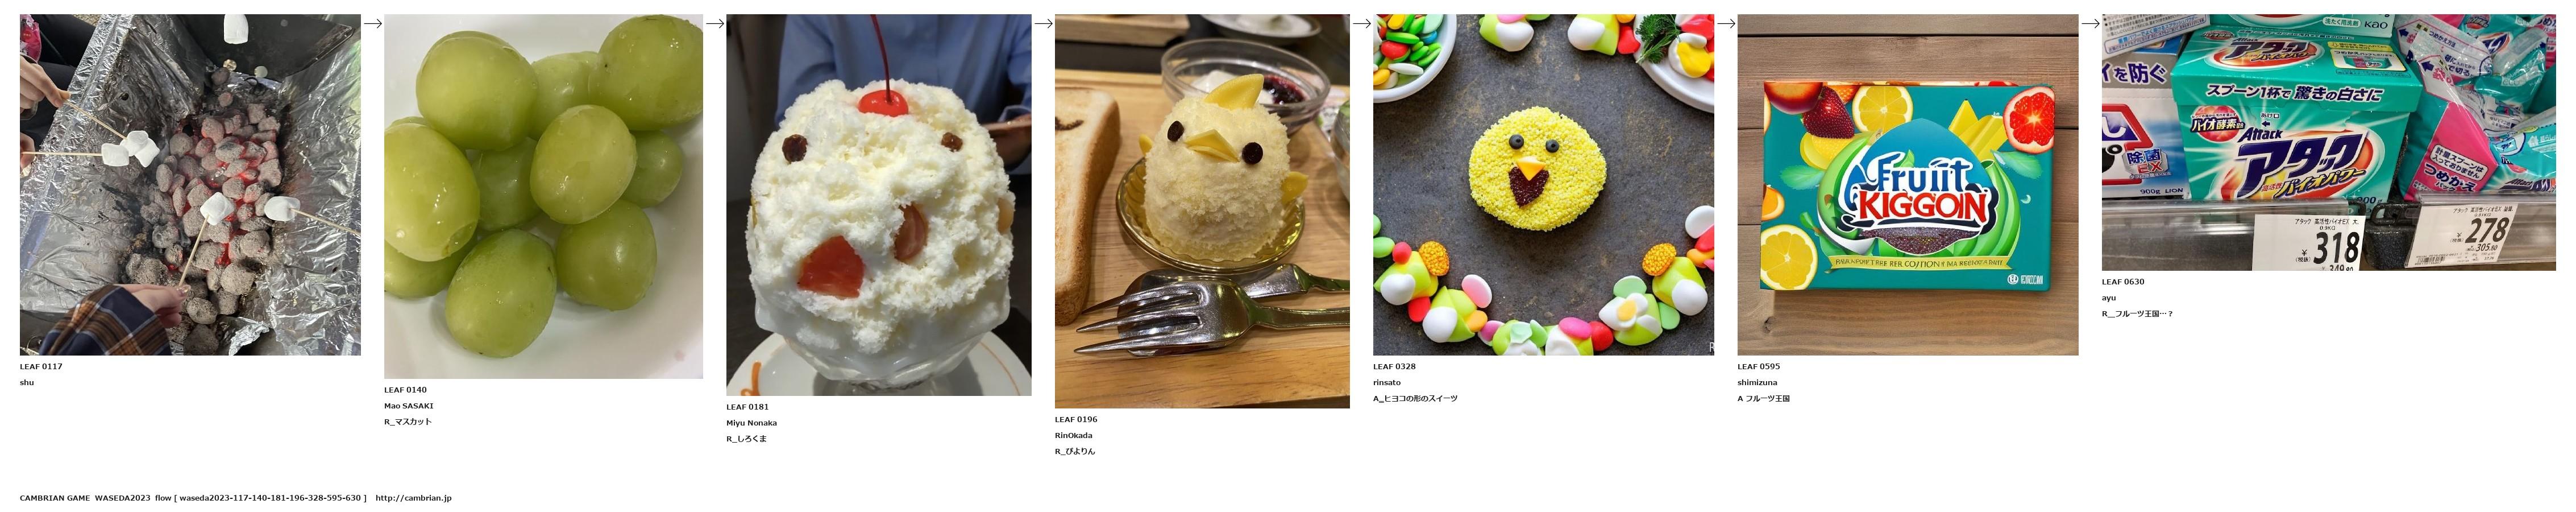This screenshot has width=2576, height=512.
Task: Click the CAMBRIAN GAME WASEDA2023 footer text
Action: pos(85,498)
